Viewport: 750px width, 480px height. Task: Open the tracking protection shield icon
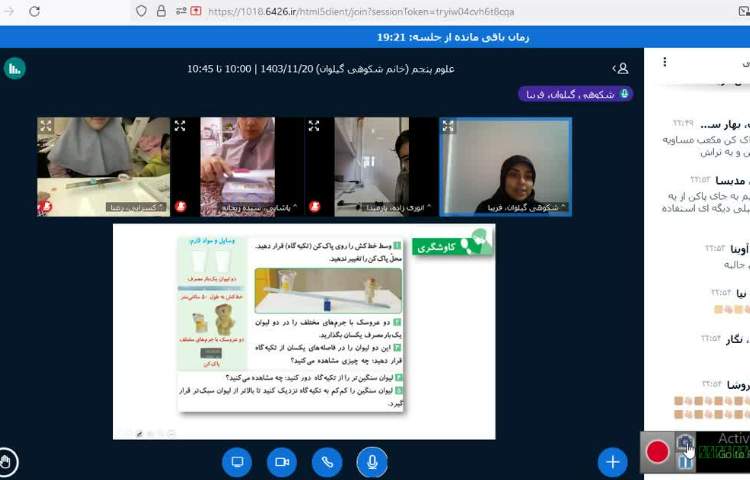coord(141,11)
